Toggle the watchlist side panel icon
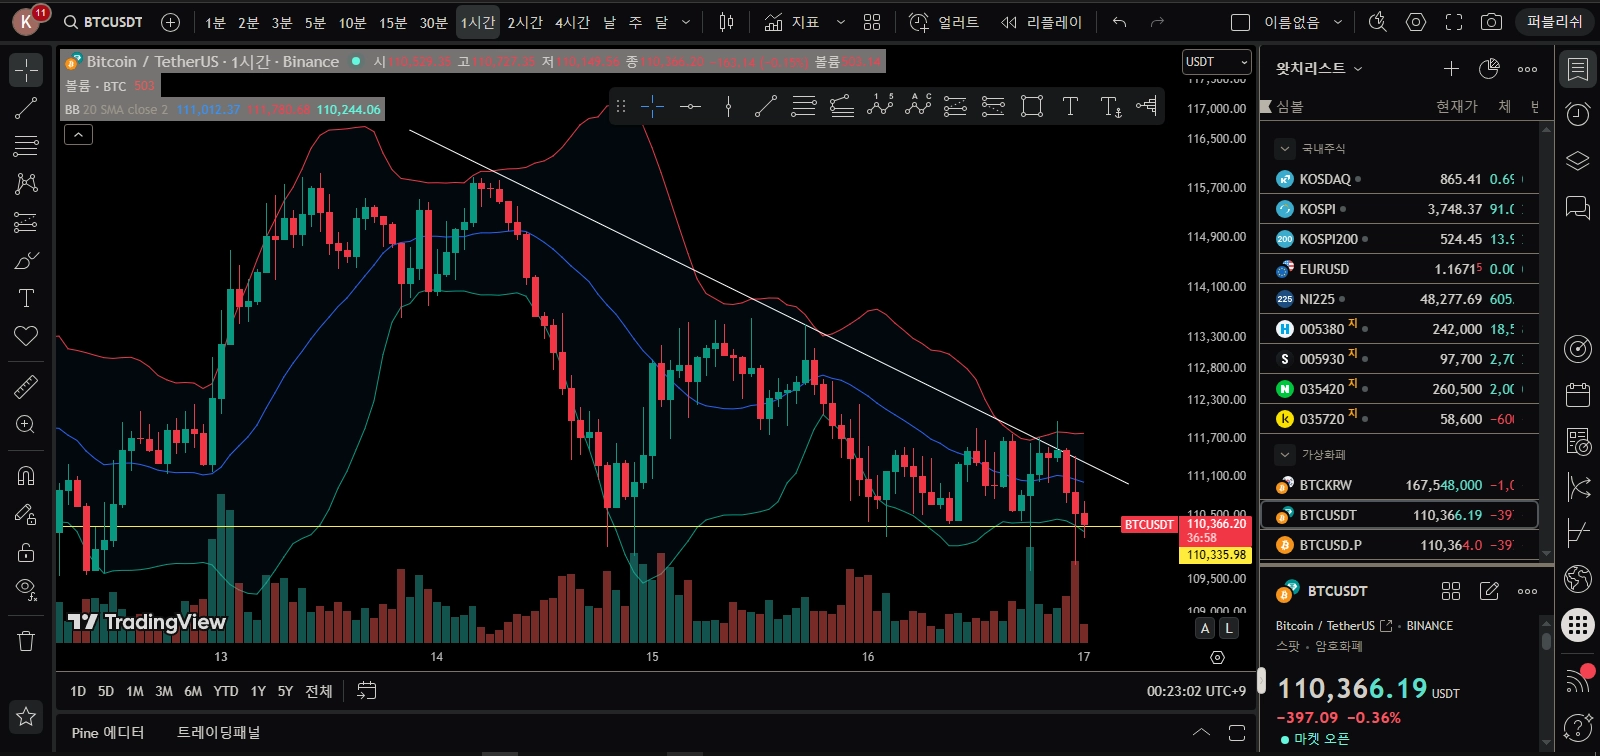 [x=1578, y=69]
